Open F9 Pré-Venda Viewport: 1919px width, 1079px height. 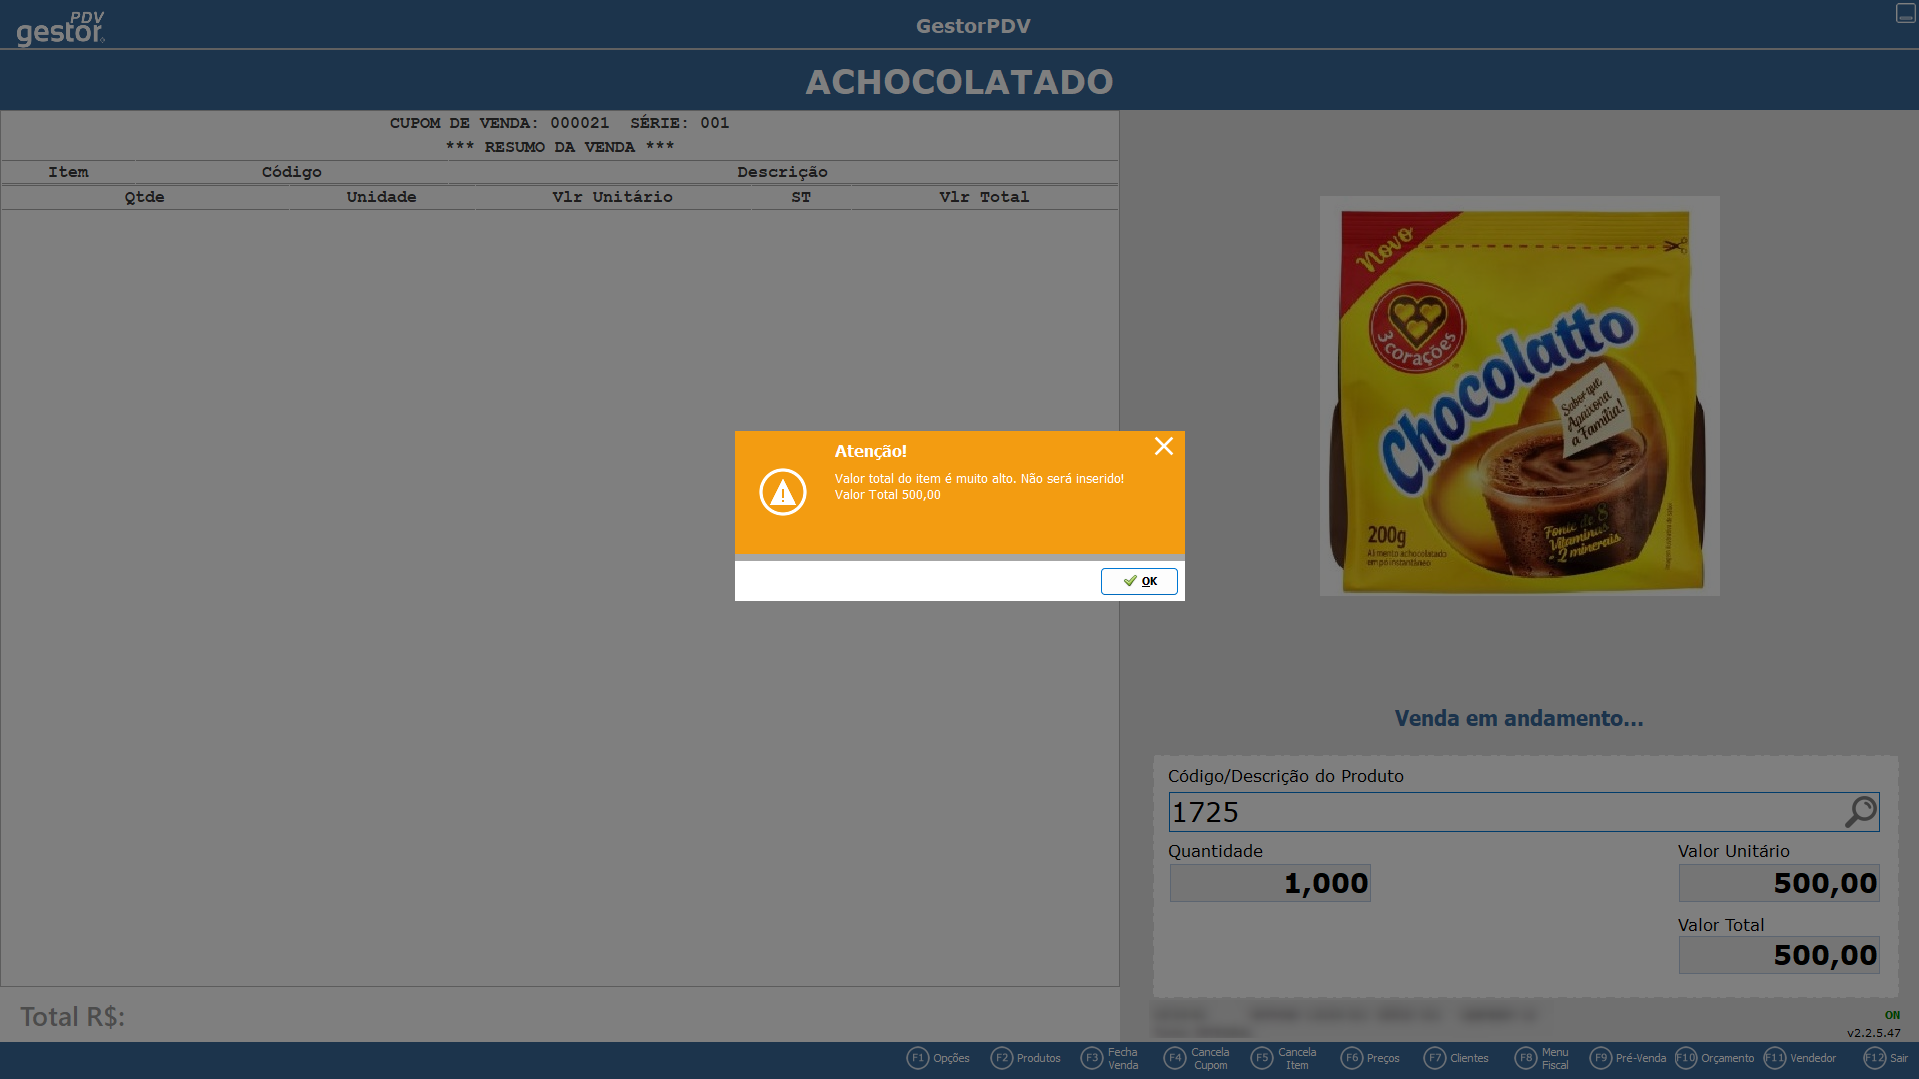(x=1628, y=1058)
